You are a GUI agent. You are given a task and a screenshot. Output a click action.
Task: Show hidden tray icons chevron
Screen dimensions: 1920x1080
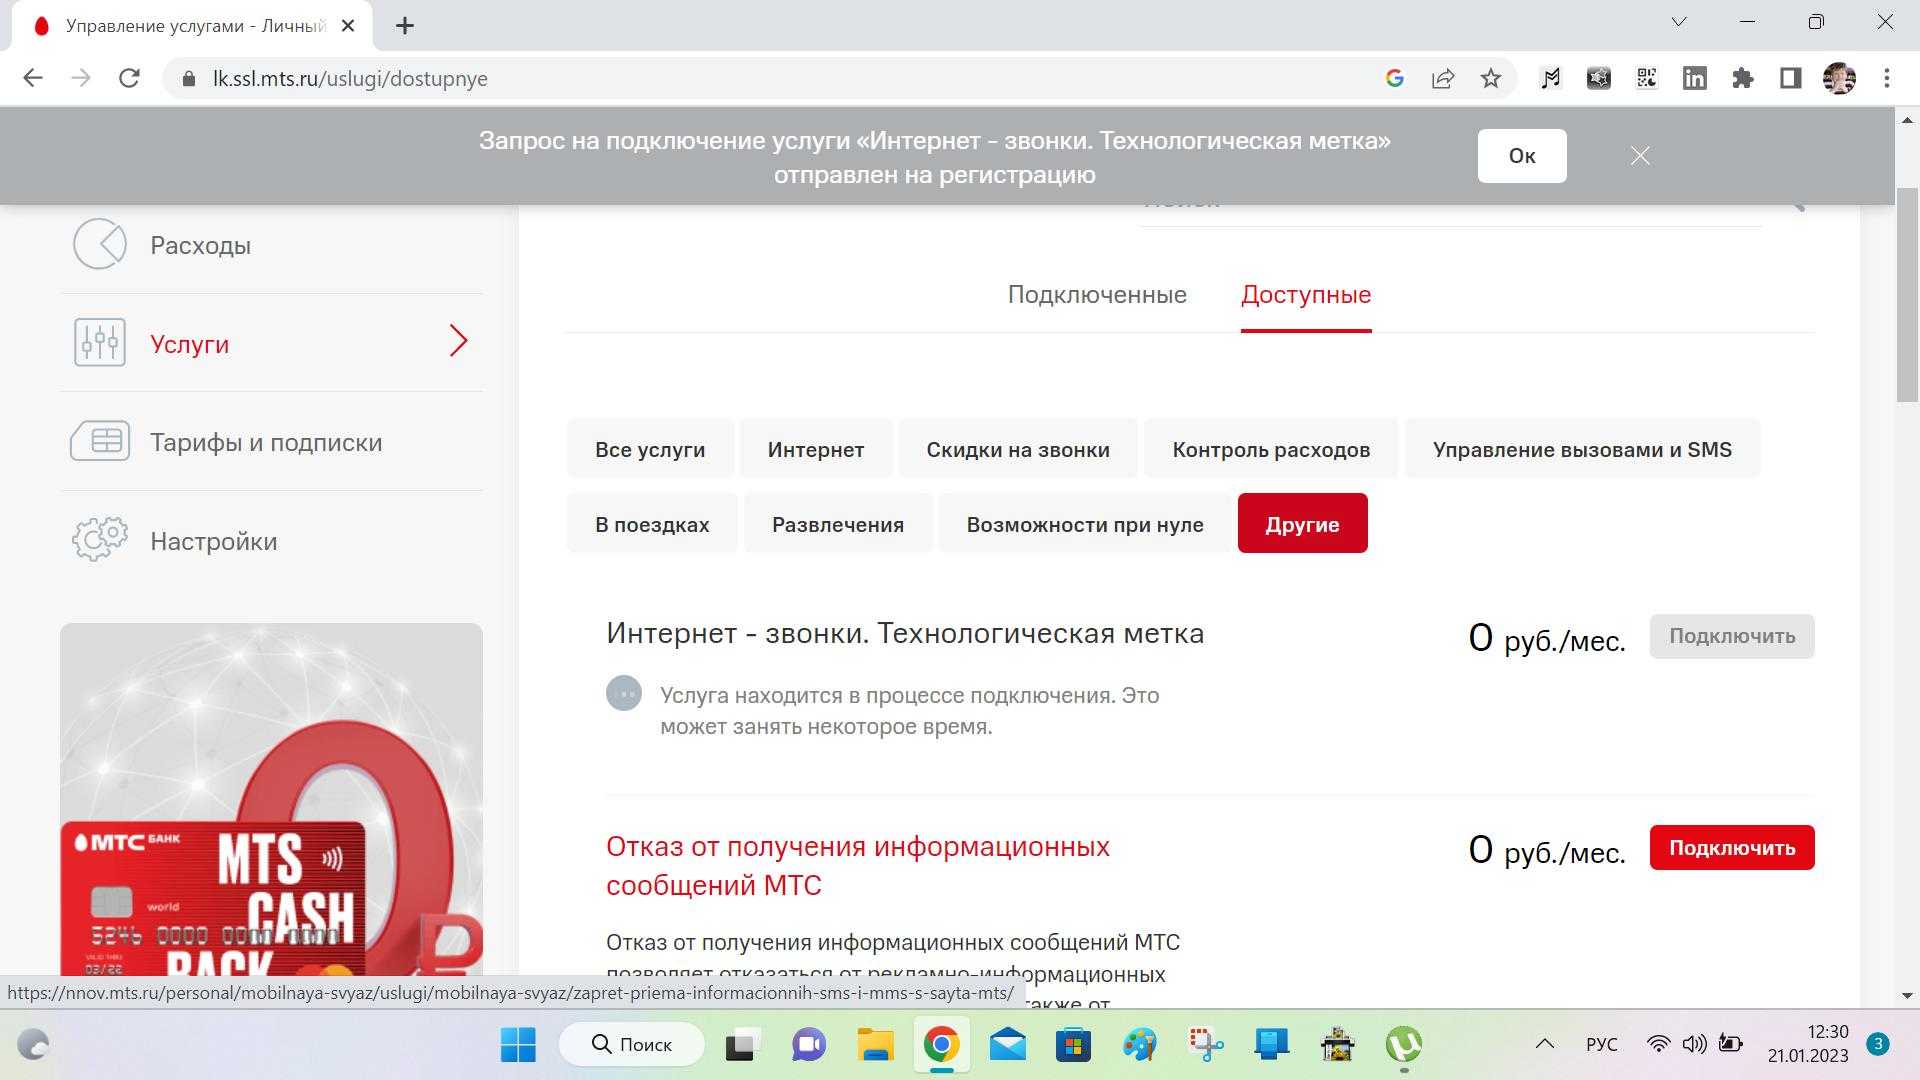point(1544,1044)
